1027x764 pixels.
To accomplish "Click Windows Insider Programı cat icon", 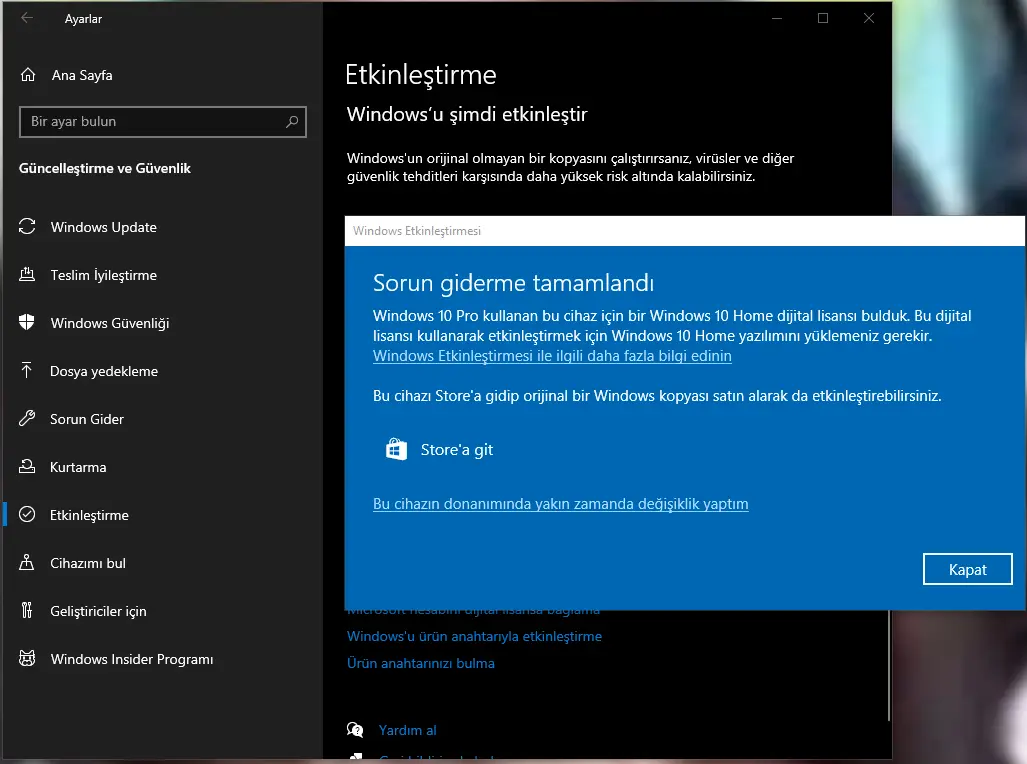I will coord(27,659).
